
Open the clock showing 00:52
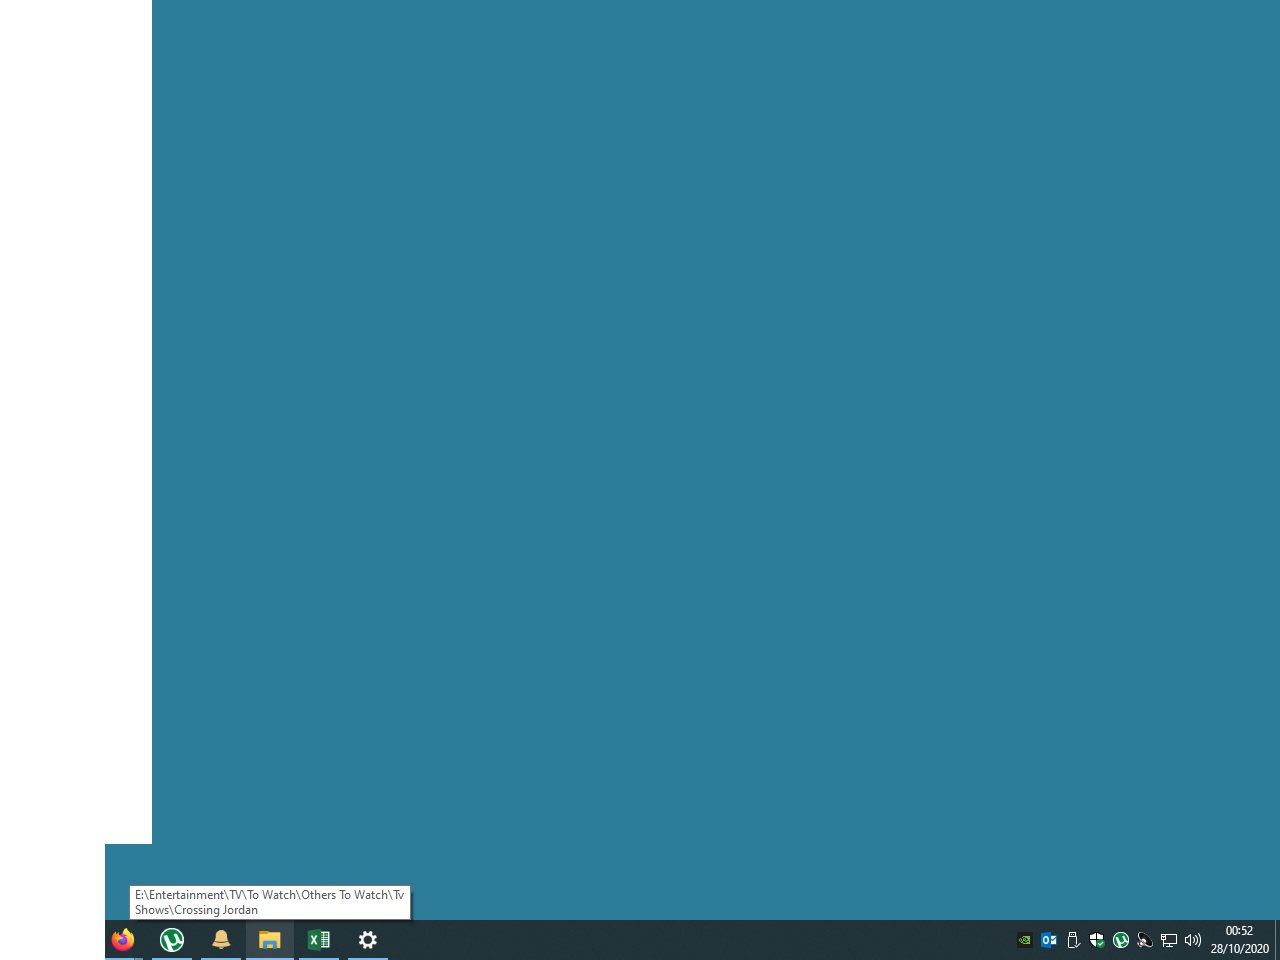[x=1240, y=940]
